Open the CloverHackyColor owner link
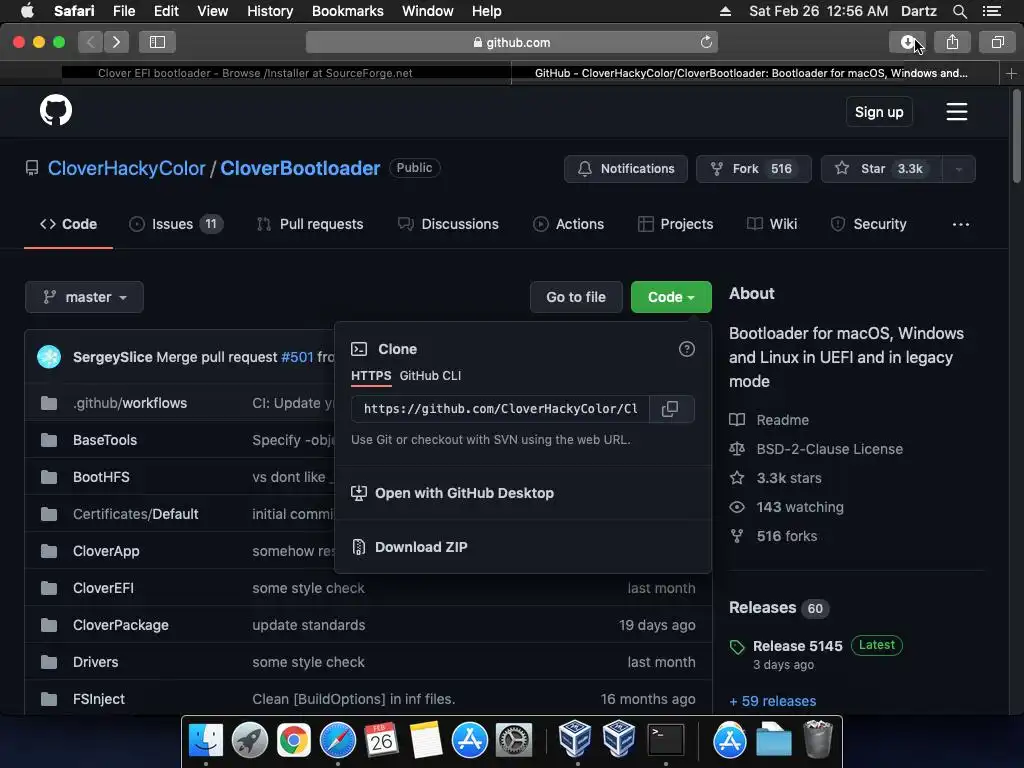This screenshot has width=1024, height=768. click(127, 168)
